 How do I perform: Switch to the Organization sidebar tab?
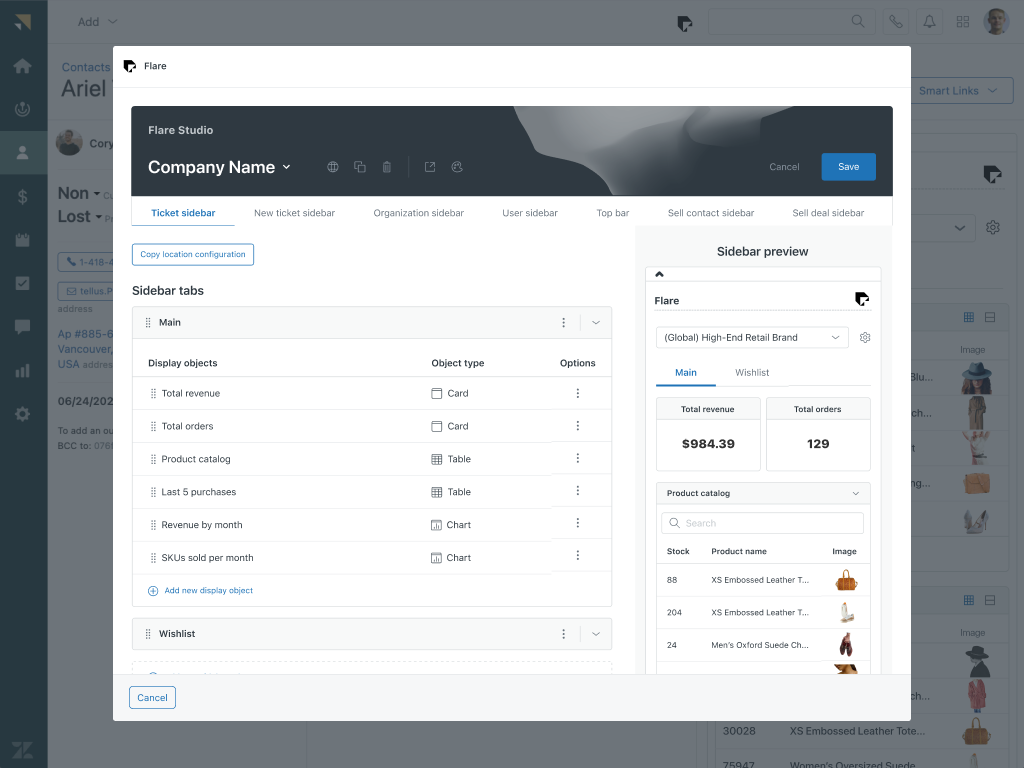coord(418,213)
